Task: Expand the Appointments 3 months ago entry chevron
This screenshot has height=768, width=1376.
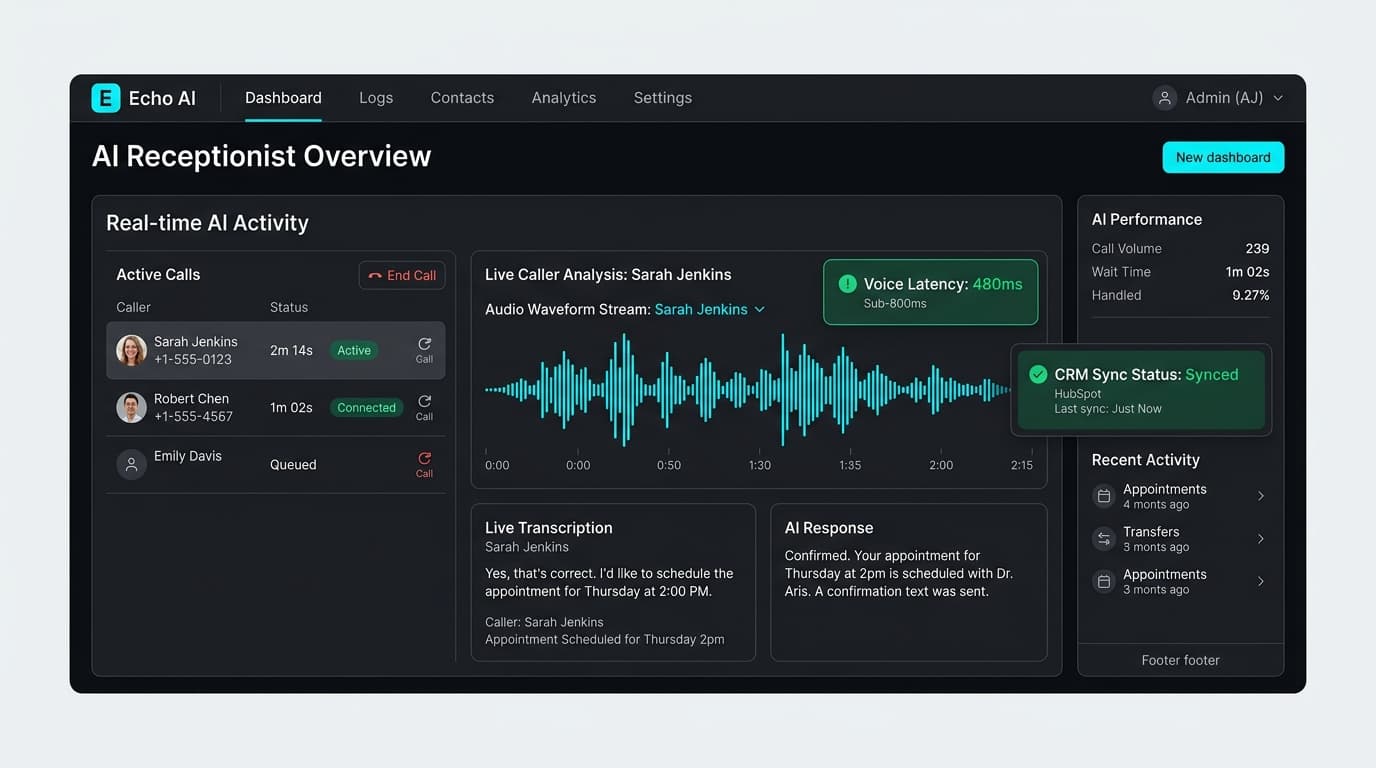Action: 1261,581
